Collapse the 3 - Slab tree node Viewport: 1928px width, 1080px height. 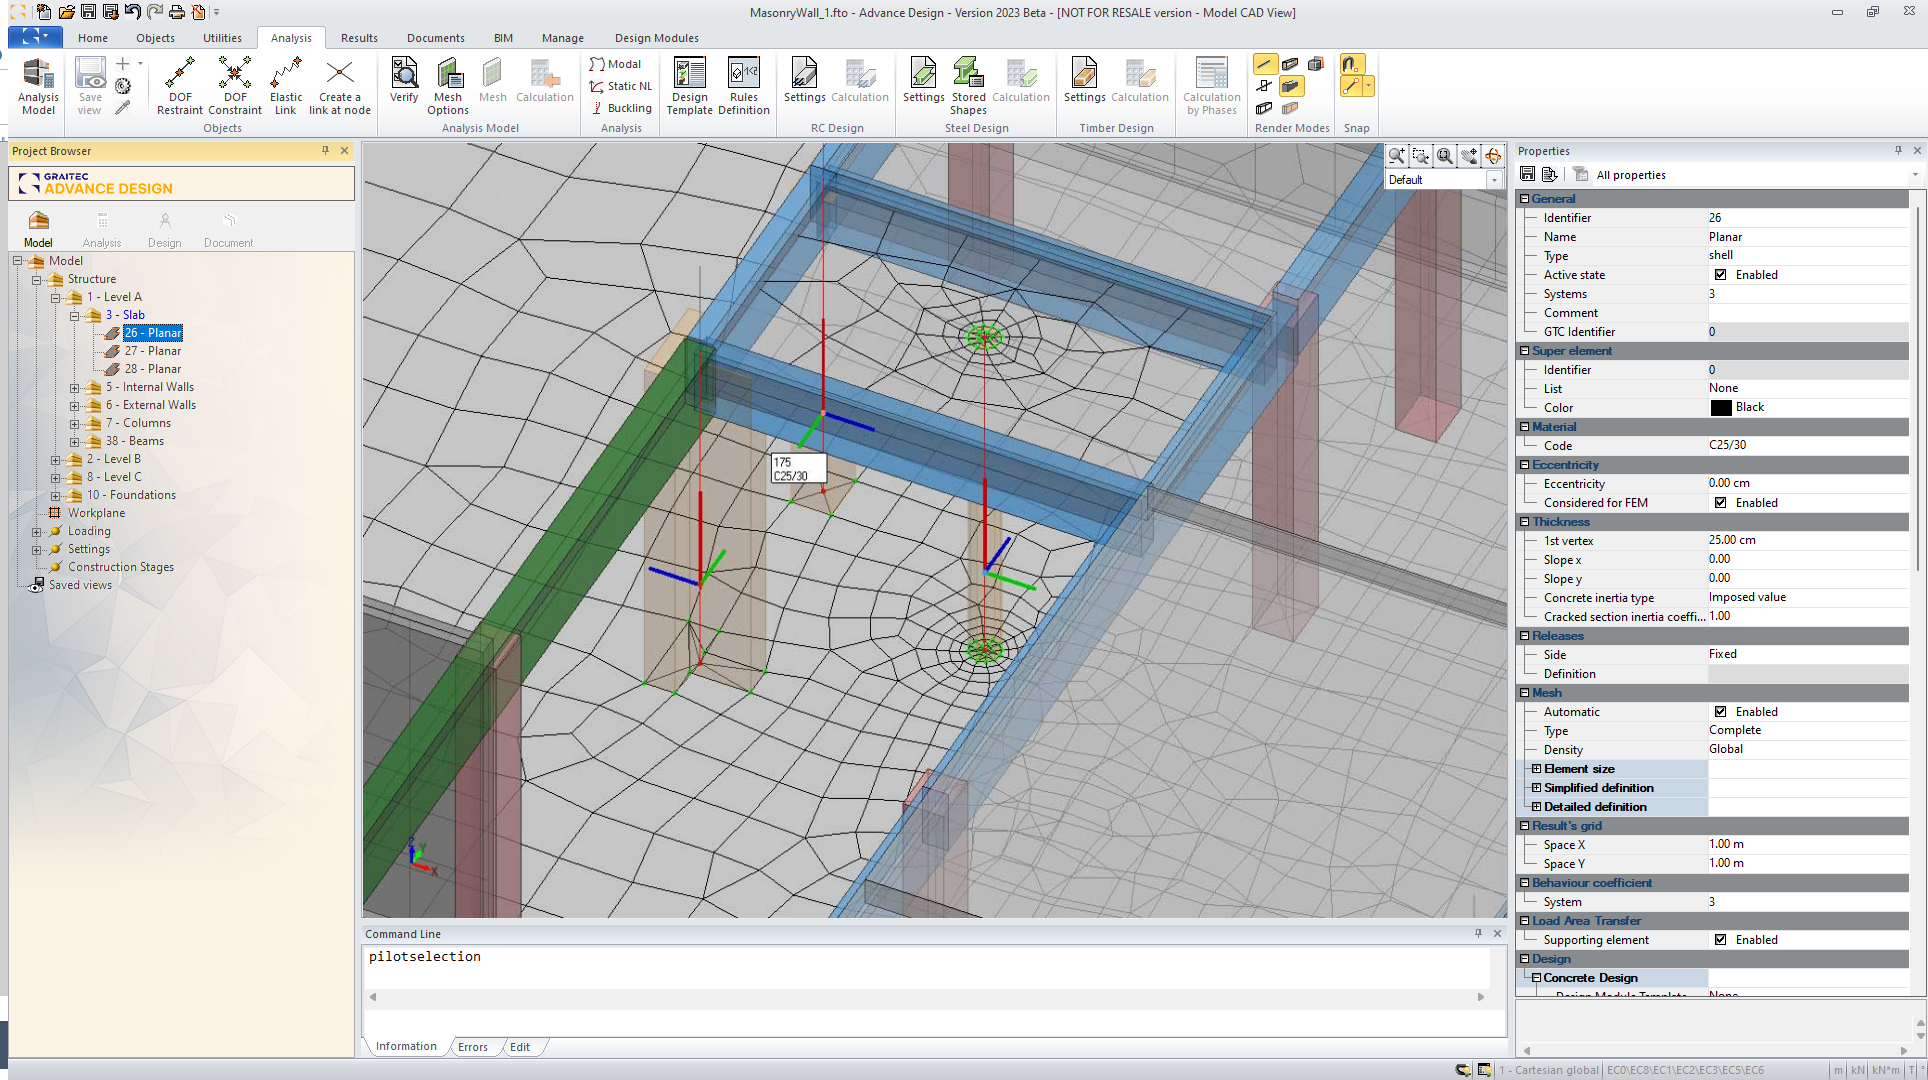(74, 316)
